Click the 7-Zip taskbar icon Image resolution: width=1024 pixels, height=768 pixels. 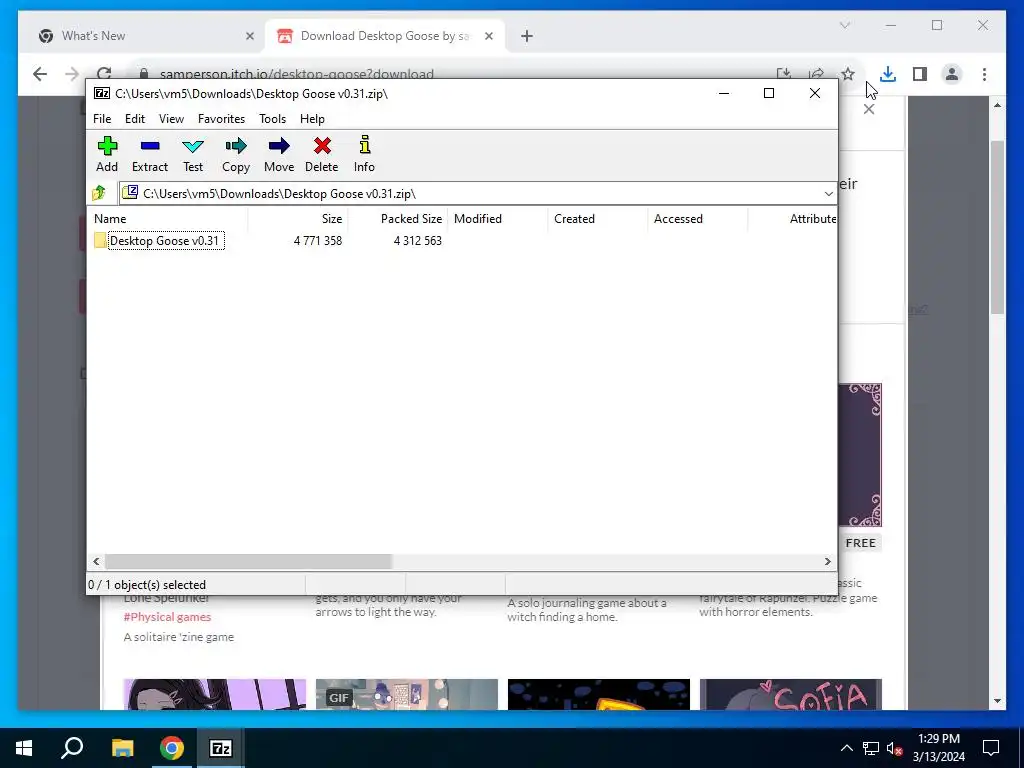click(220, 748)
